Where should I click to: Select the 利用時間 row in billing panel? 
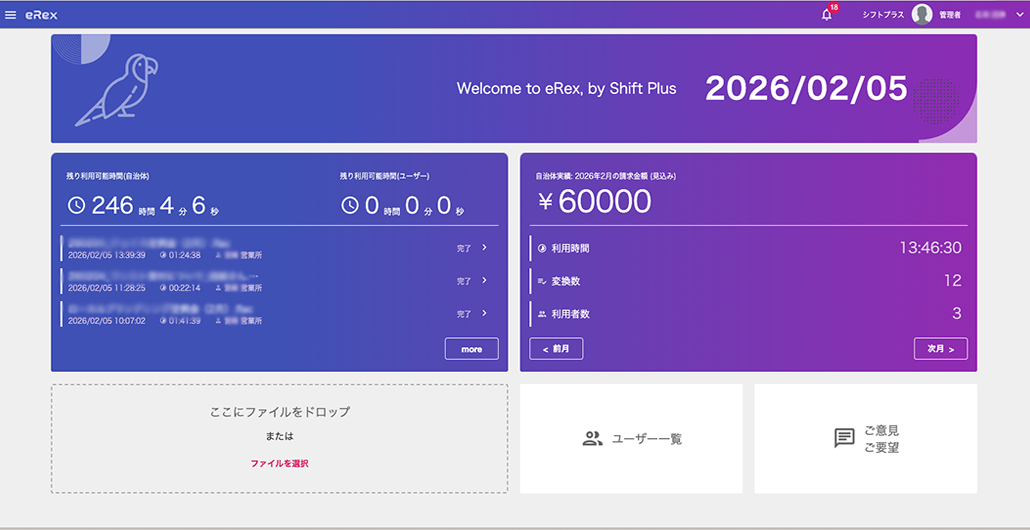tap(748, 248)
